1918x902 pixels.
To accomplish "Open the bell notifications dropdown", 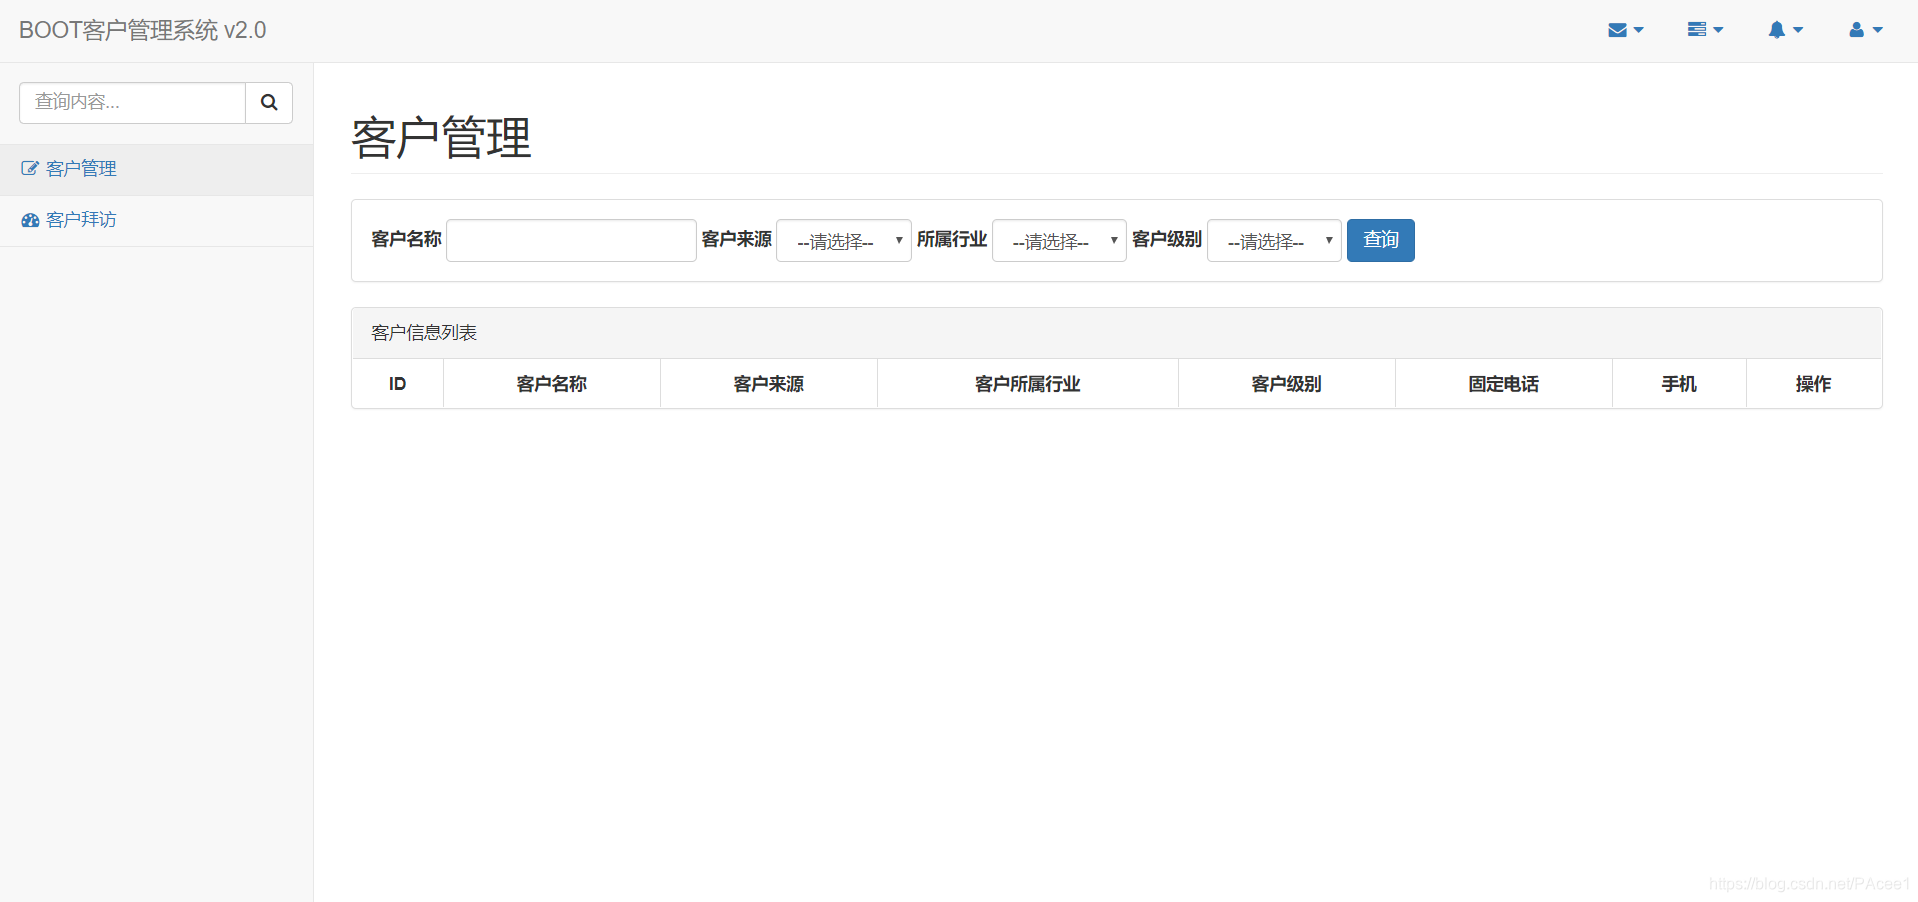I will 1785,30.
